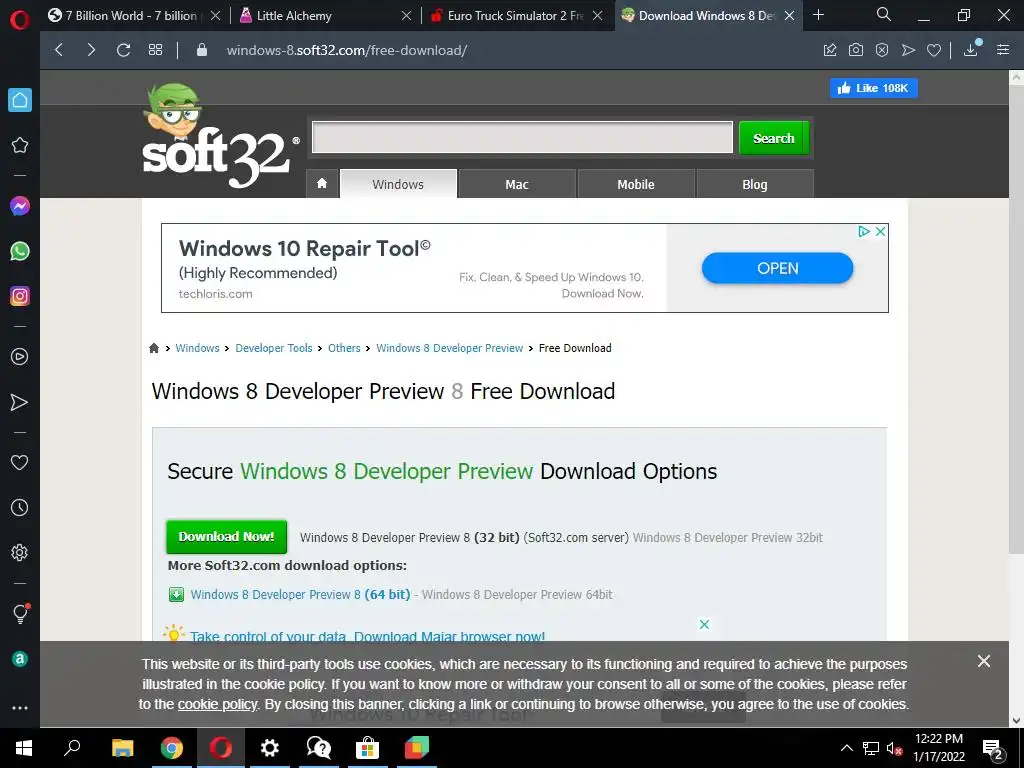The image size is (1024, 768).
Task: Open the Blog tab
Action: [754, 184]
